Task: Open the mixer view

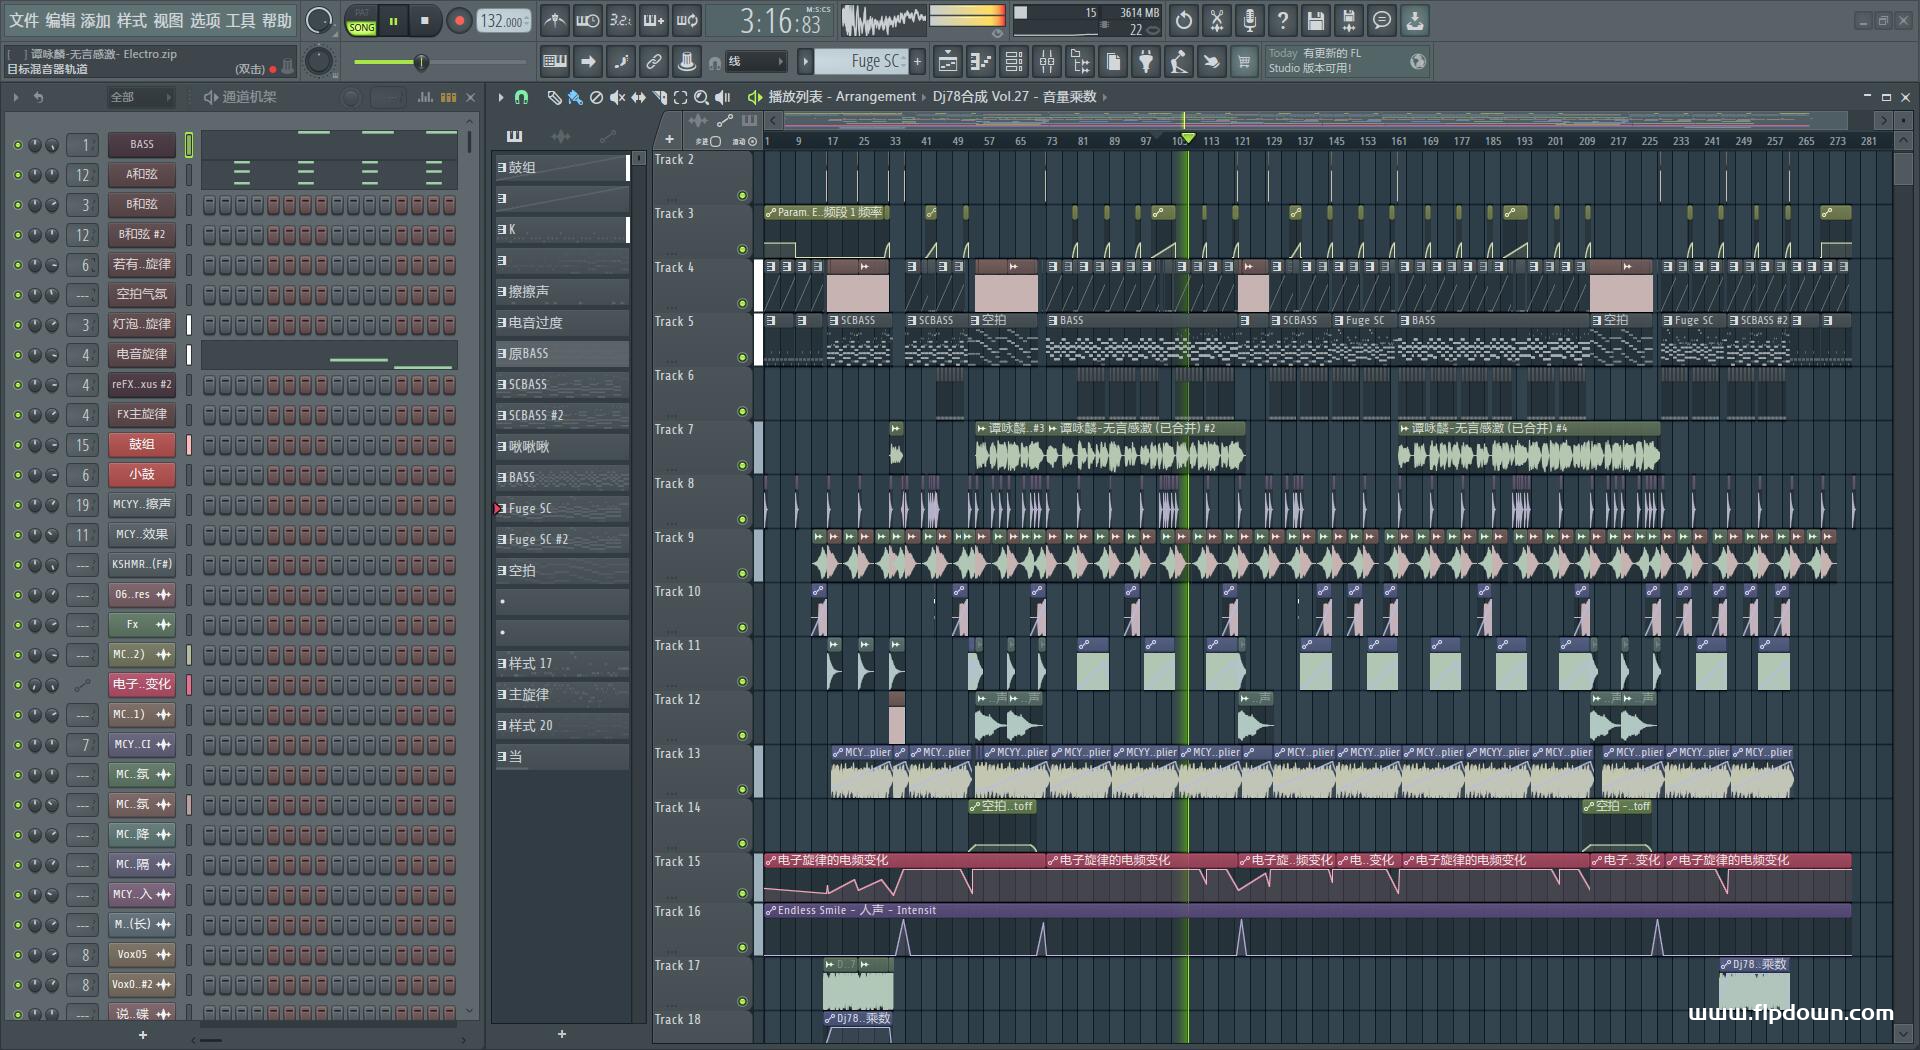Action: pyautogui.click(x=1047, y=62)
